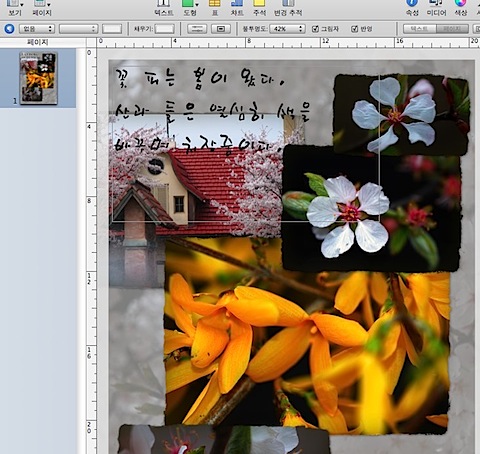Image resolution: width=480 pixels, height=454 pixels.
Task: Insert a table with 표 icon
Action: click(215, 3)
